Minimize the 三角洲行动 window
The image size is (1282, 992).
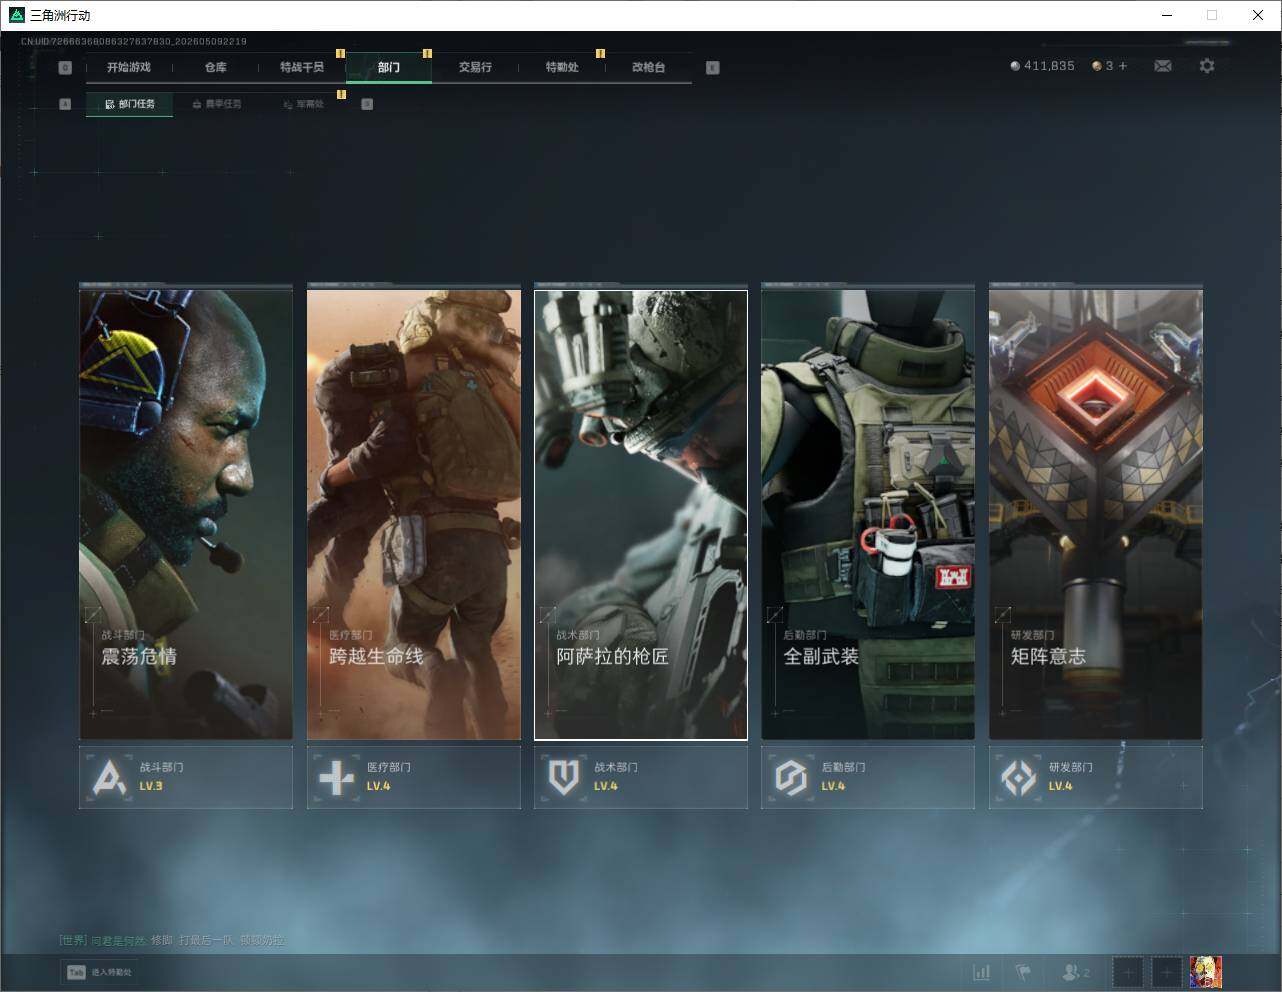tap(1168, 15)
